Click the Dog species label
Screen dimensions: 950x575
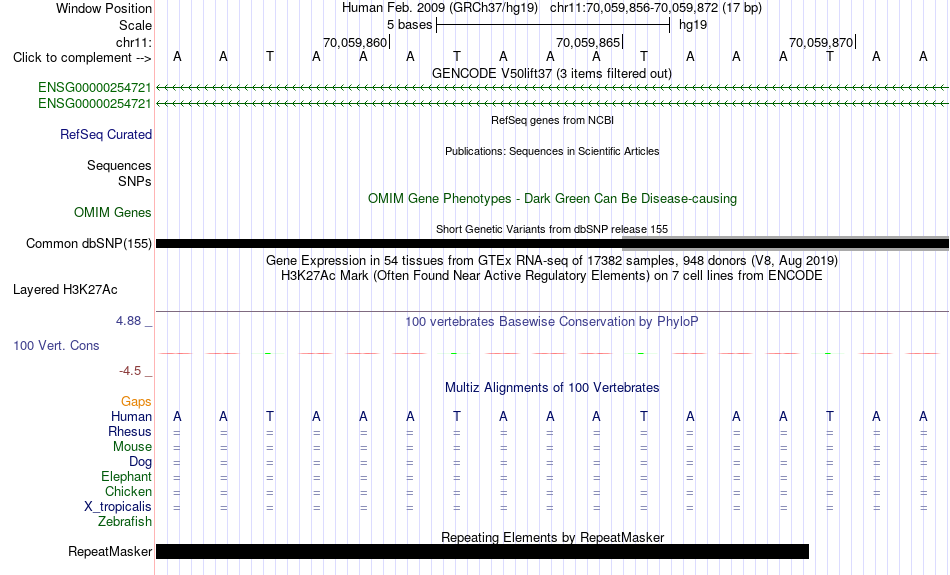[x=141, y=462]
